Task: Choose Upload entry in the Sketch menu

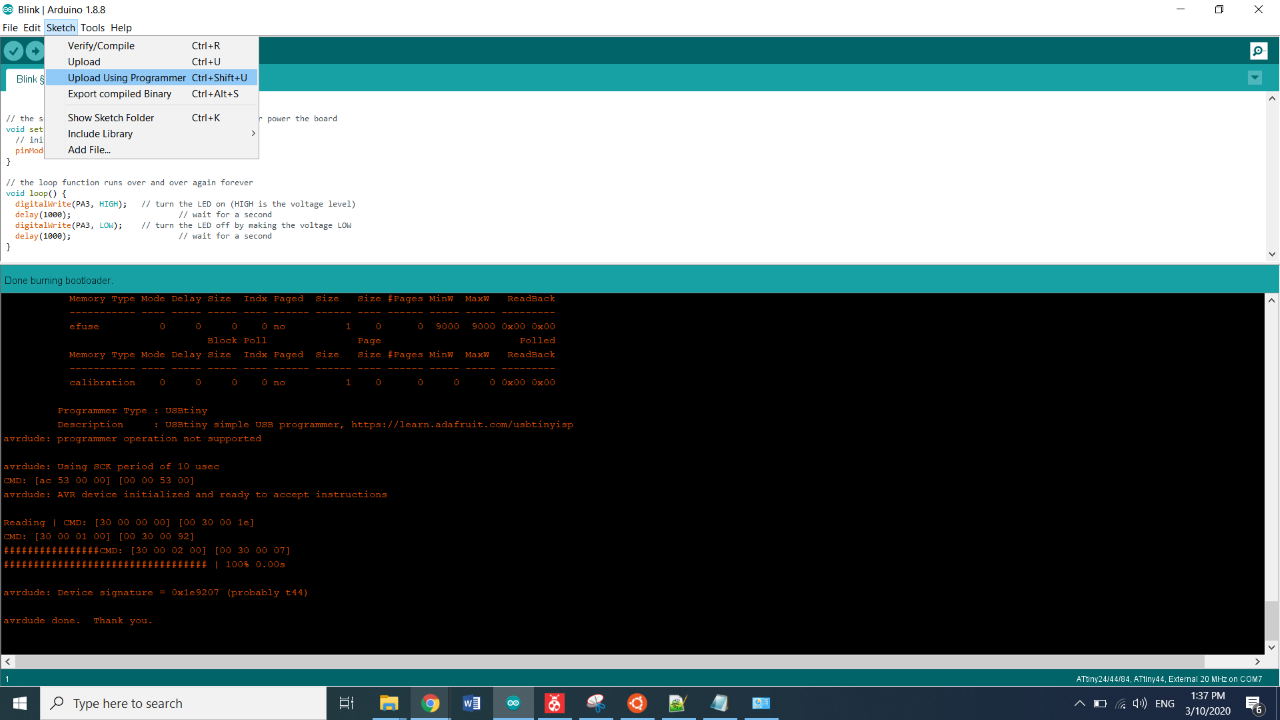Action: [152, 62]
